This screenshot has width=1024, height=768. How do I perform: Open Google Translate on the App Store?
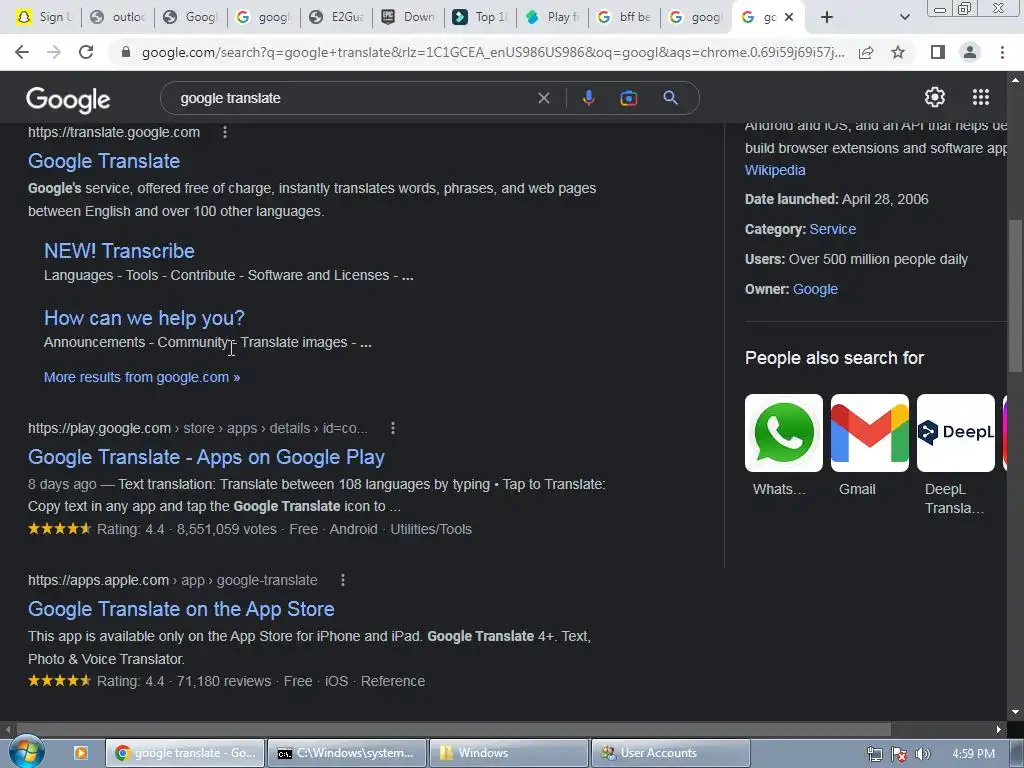(x=181, y=609)
